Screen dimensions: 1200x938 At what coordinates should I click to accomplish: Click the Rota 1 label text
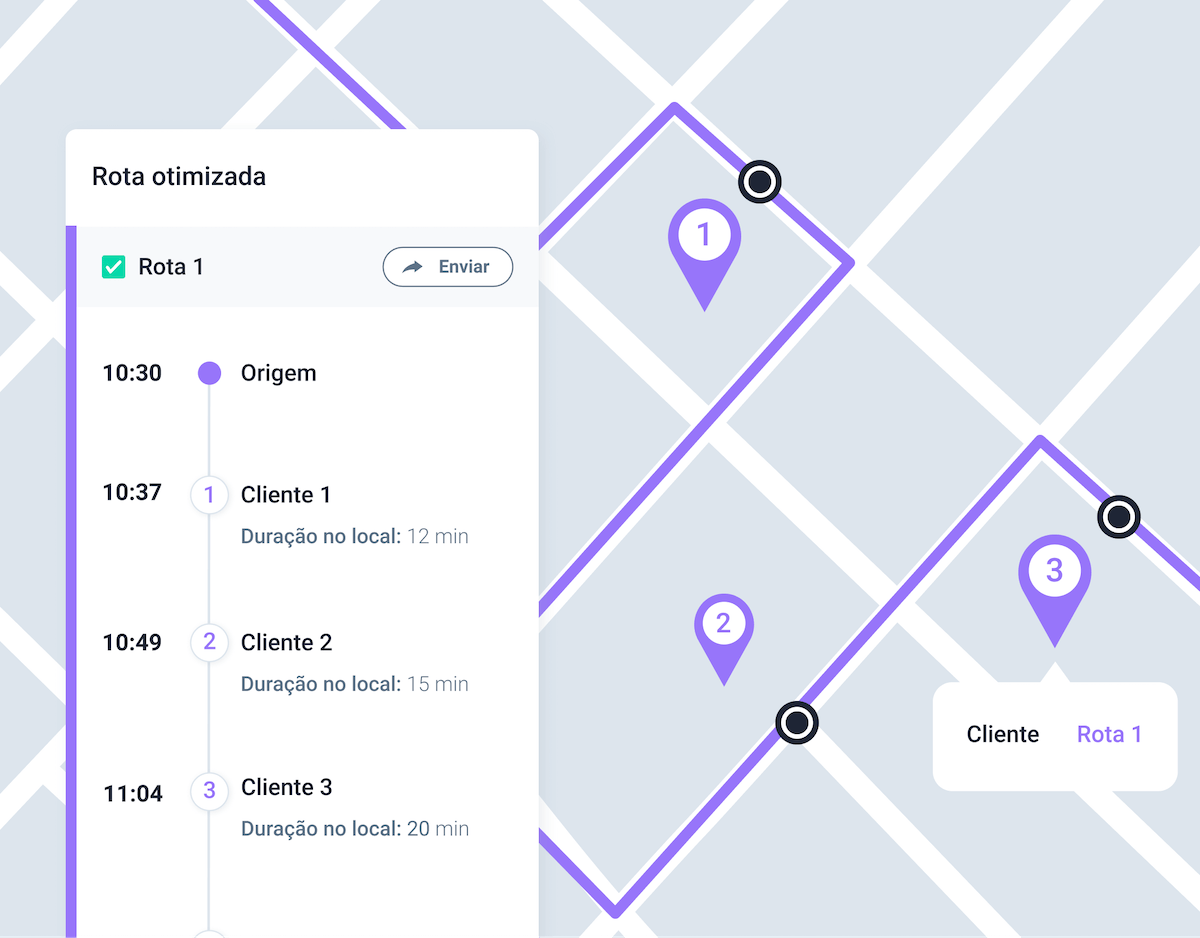coord(171,267)
